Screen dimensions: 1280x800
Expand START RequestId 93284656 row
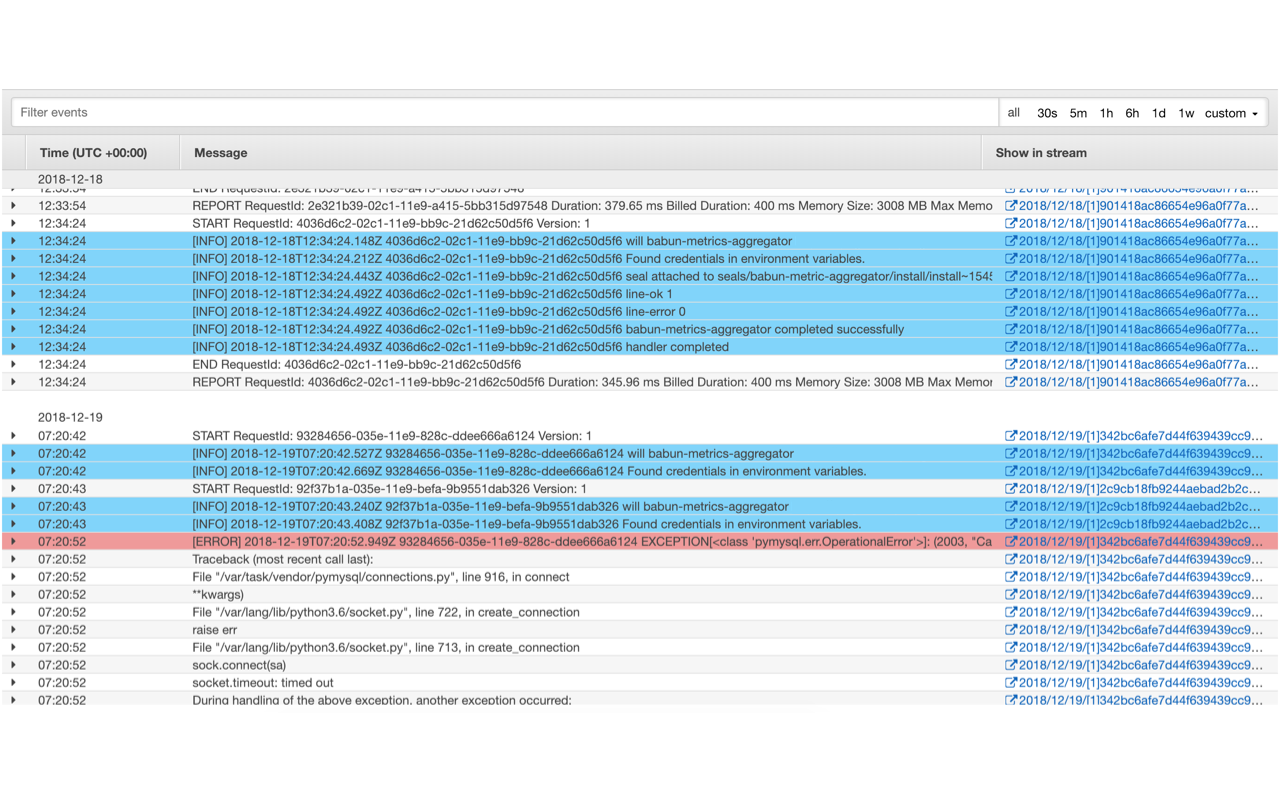[x=14, y=436]
